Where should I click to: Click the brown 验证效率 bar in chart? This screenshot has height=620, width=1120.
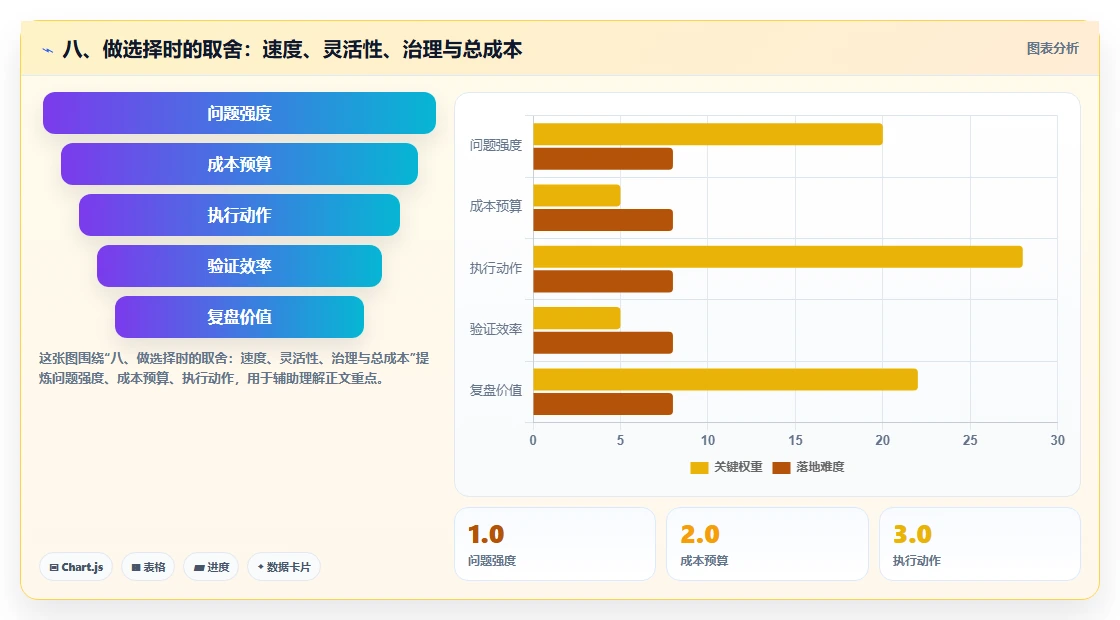click(603, 343)
